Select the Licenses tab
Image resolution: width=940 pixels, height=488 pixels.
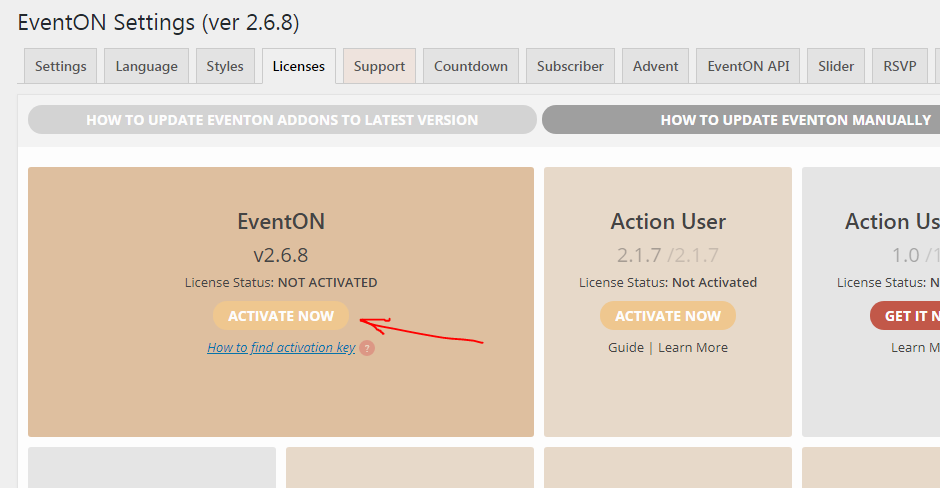(x=299, y=66)
